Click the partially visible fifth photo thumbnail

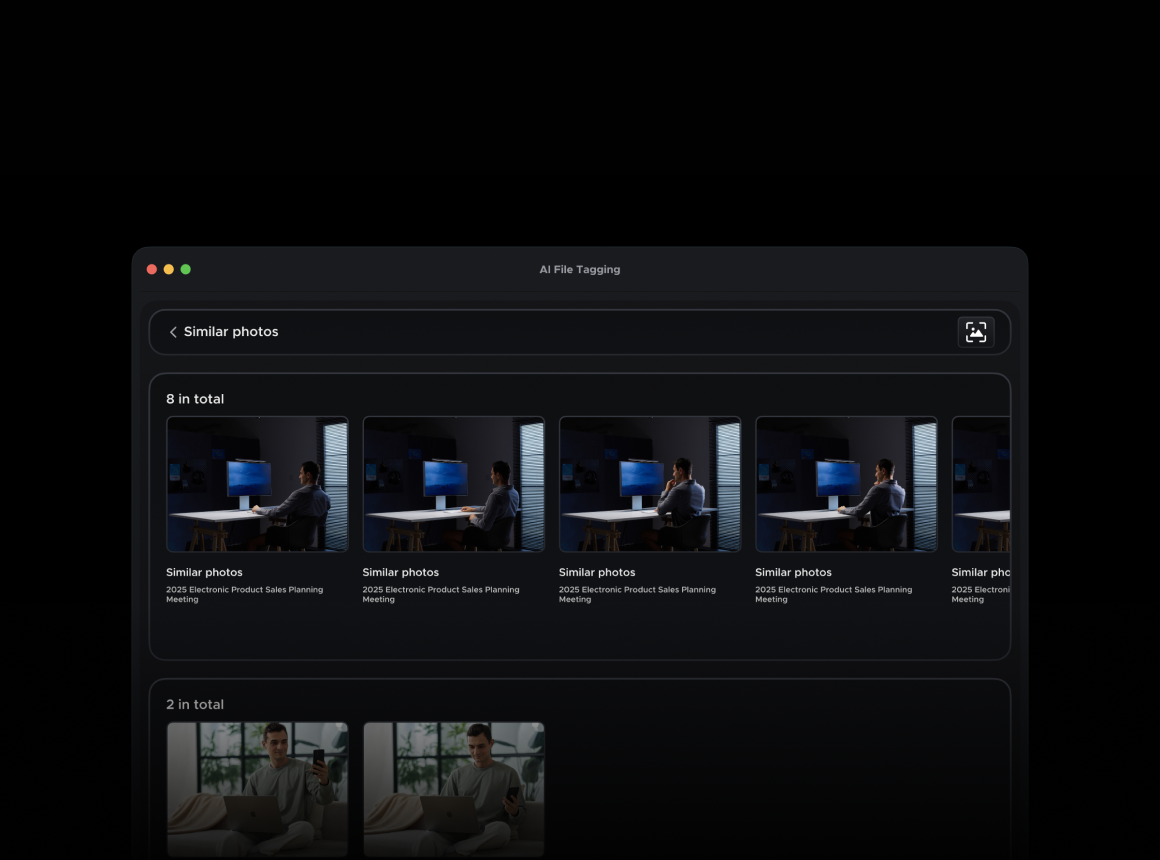981,484
